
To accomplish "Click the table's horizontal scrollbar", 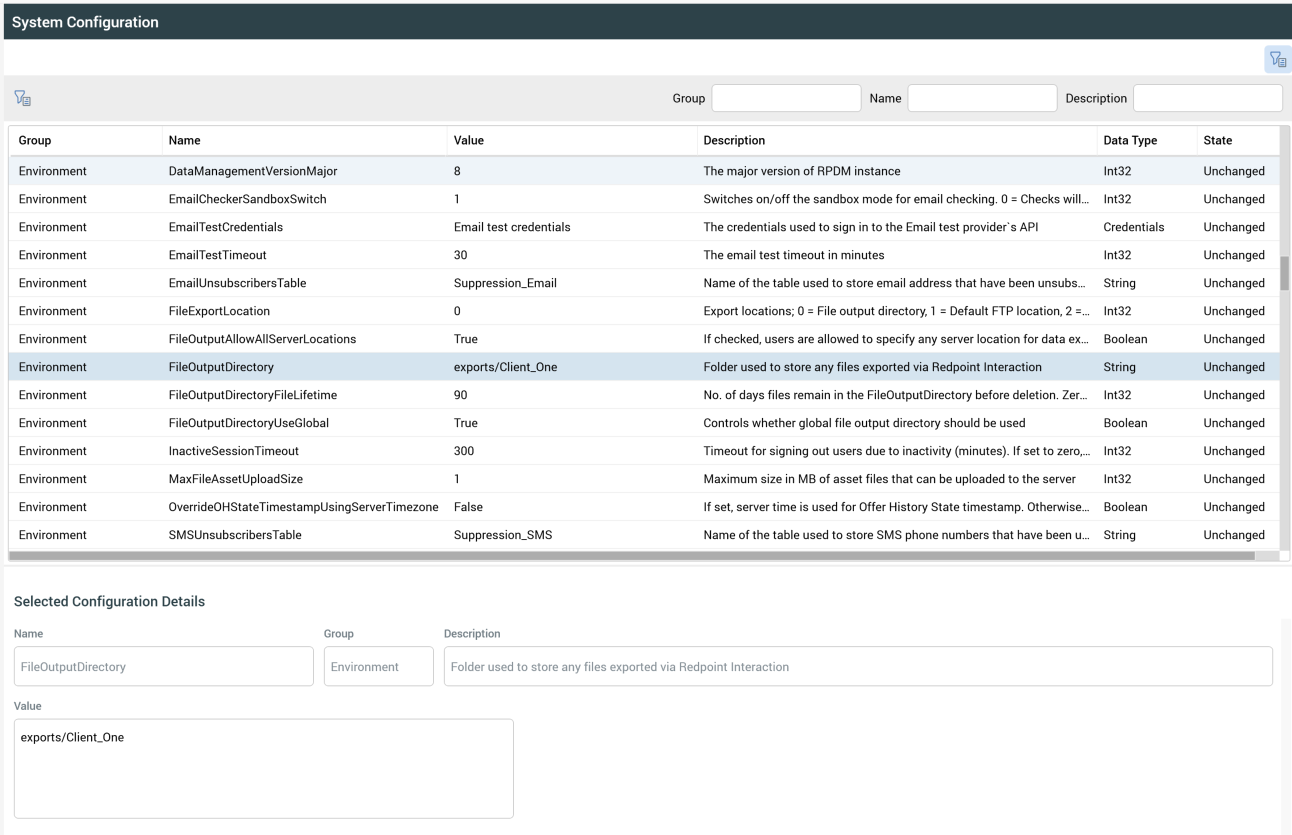I will coord(632,555).
